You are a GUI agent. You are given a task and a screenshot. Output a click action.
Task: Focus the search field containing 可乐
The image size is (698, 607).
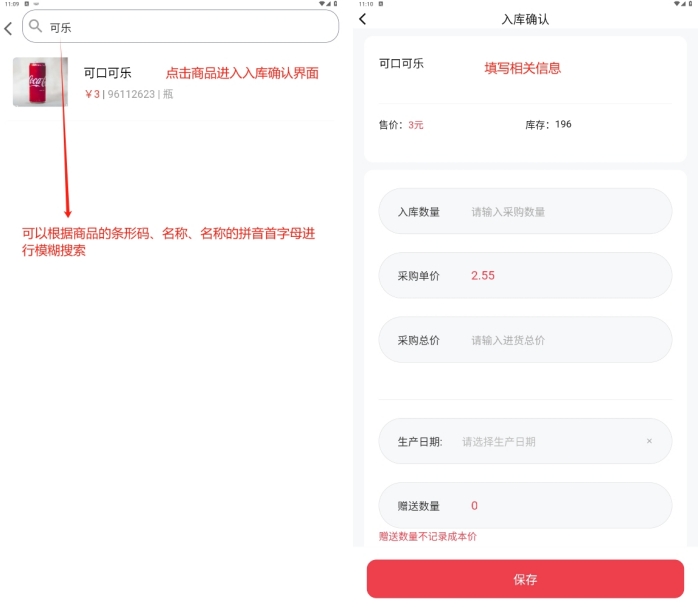(x=190, y=27)
